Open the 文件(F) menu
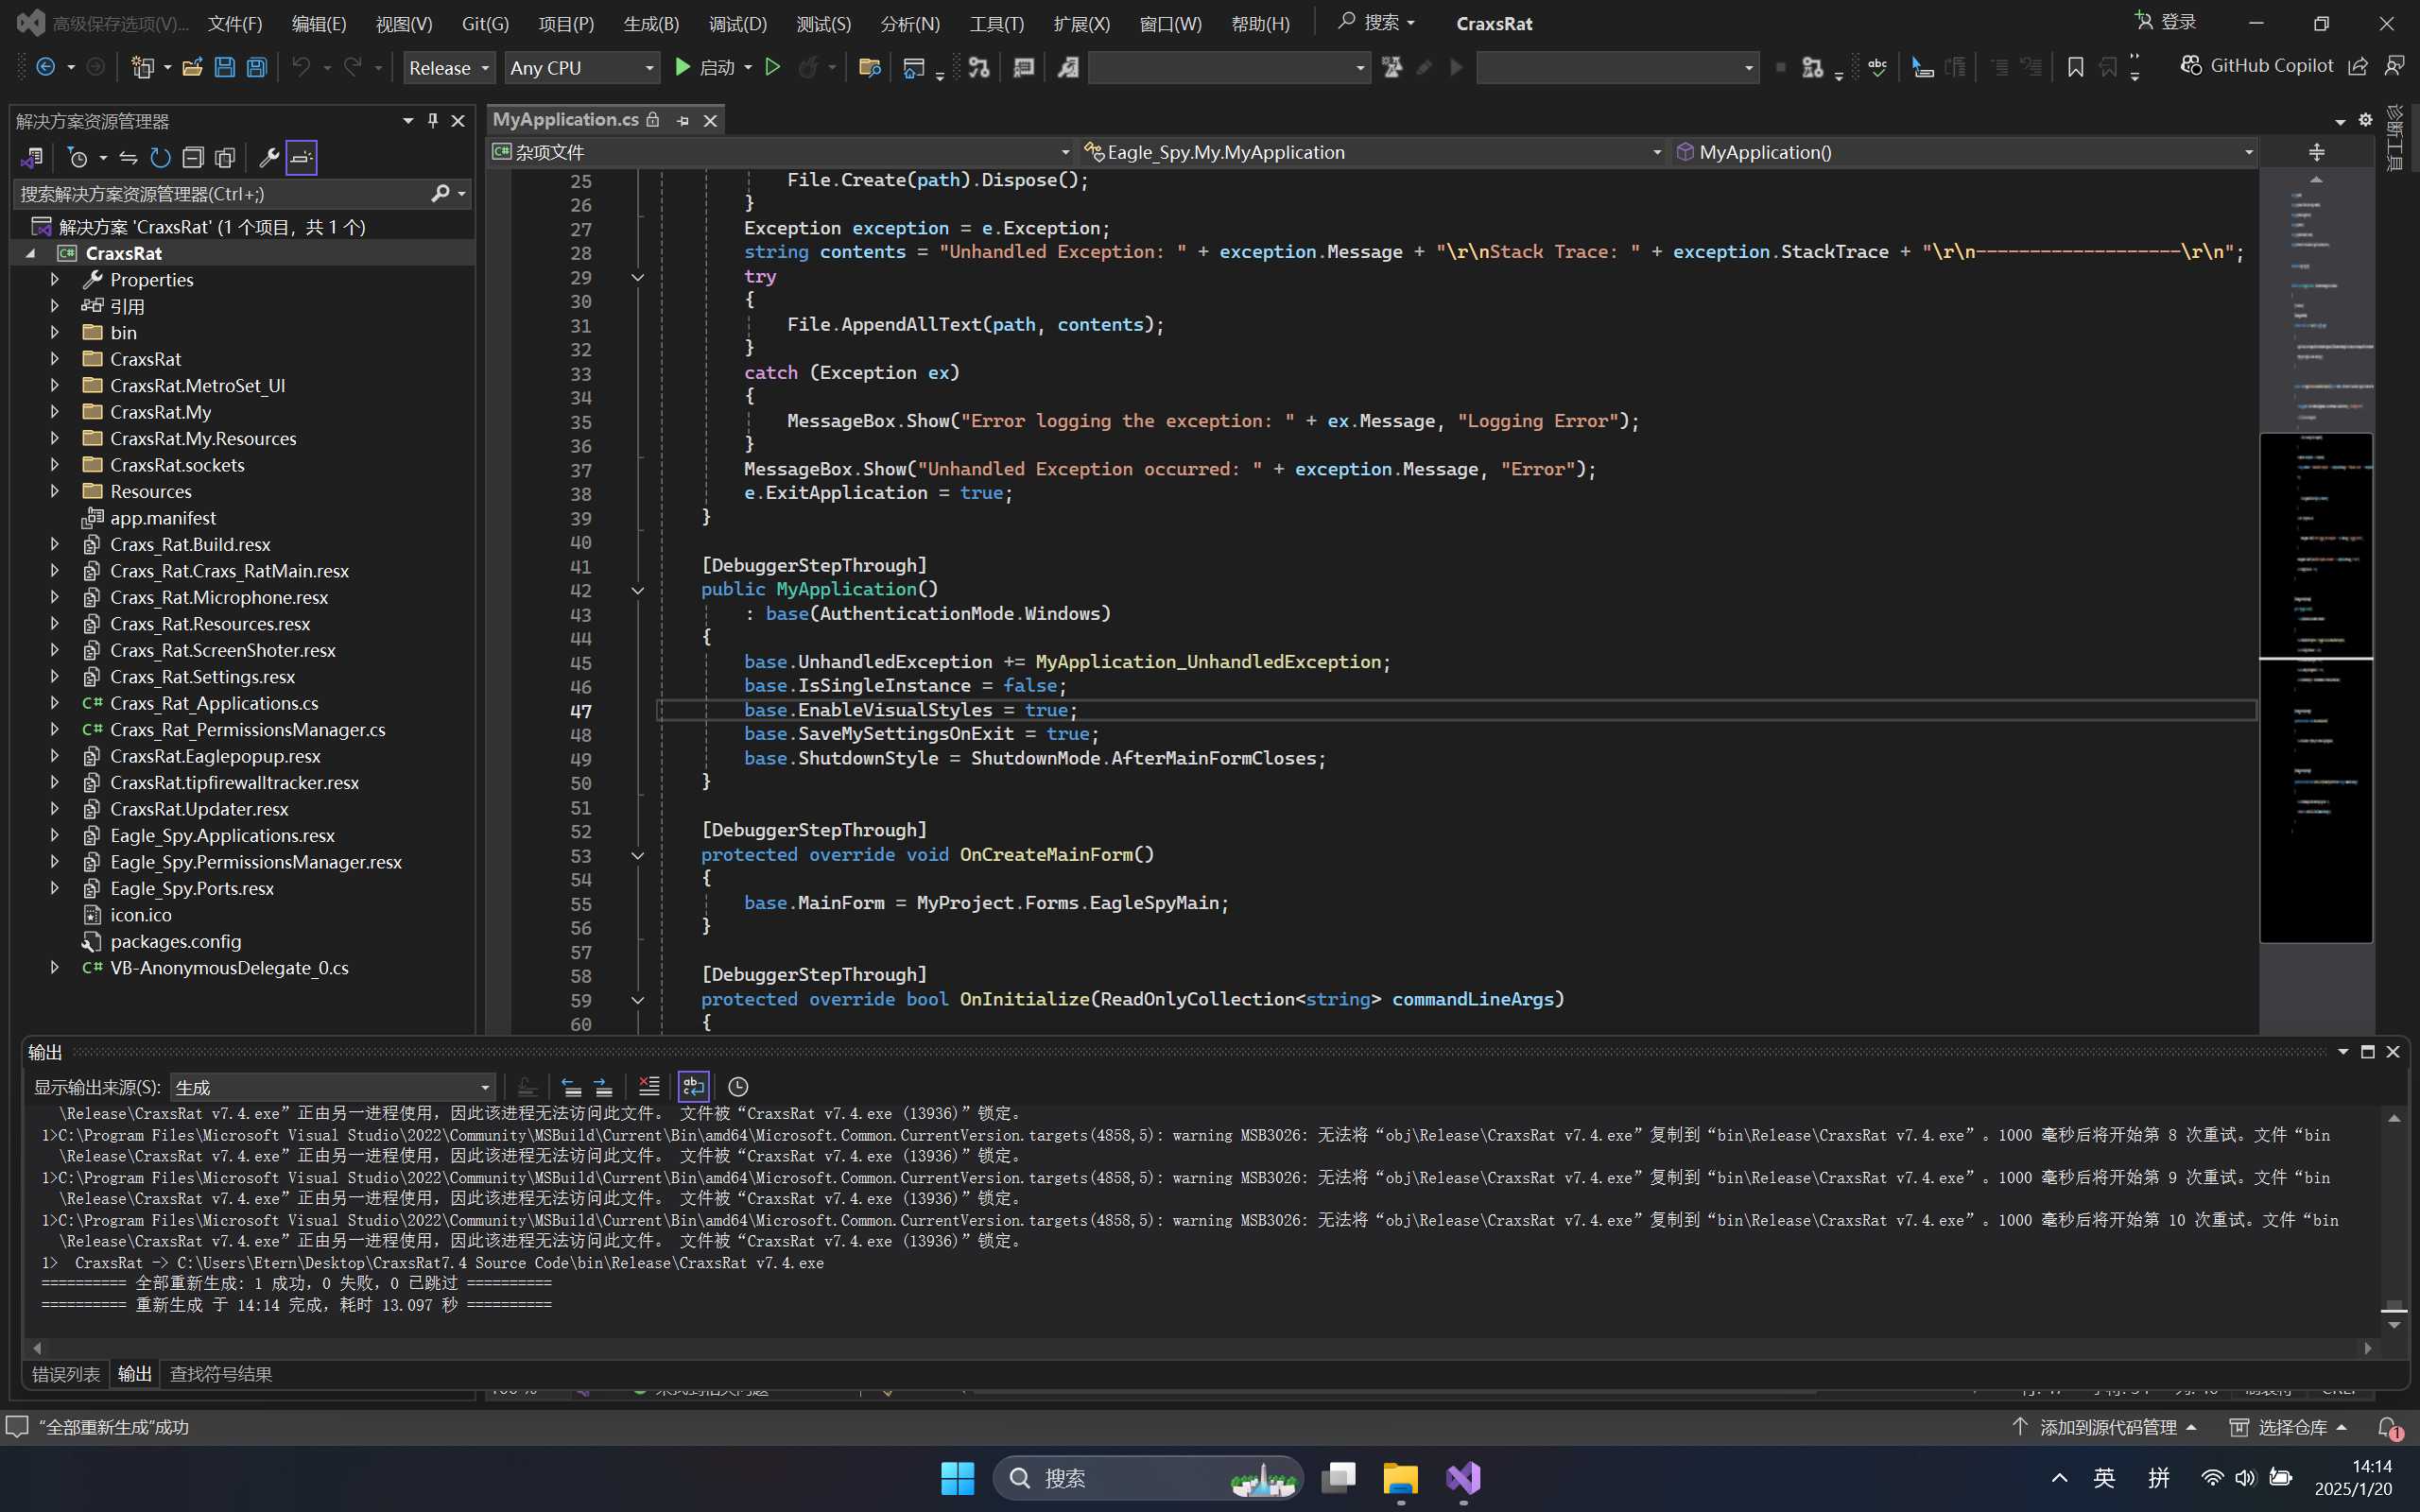2420x1512 pixels. (x=235, y=23)
